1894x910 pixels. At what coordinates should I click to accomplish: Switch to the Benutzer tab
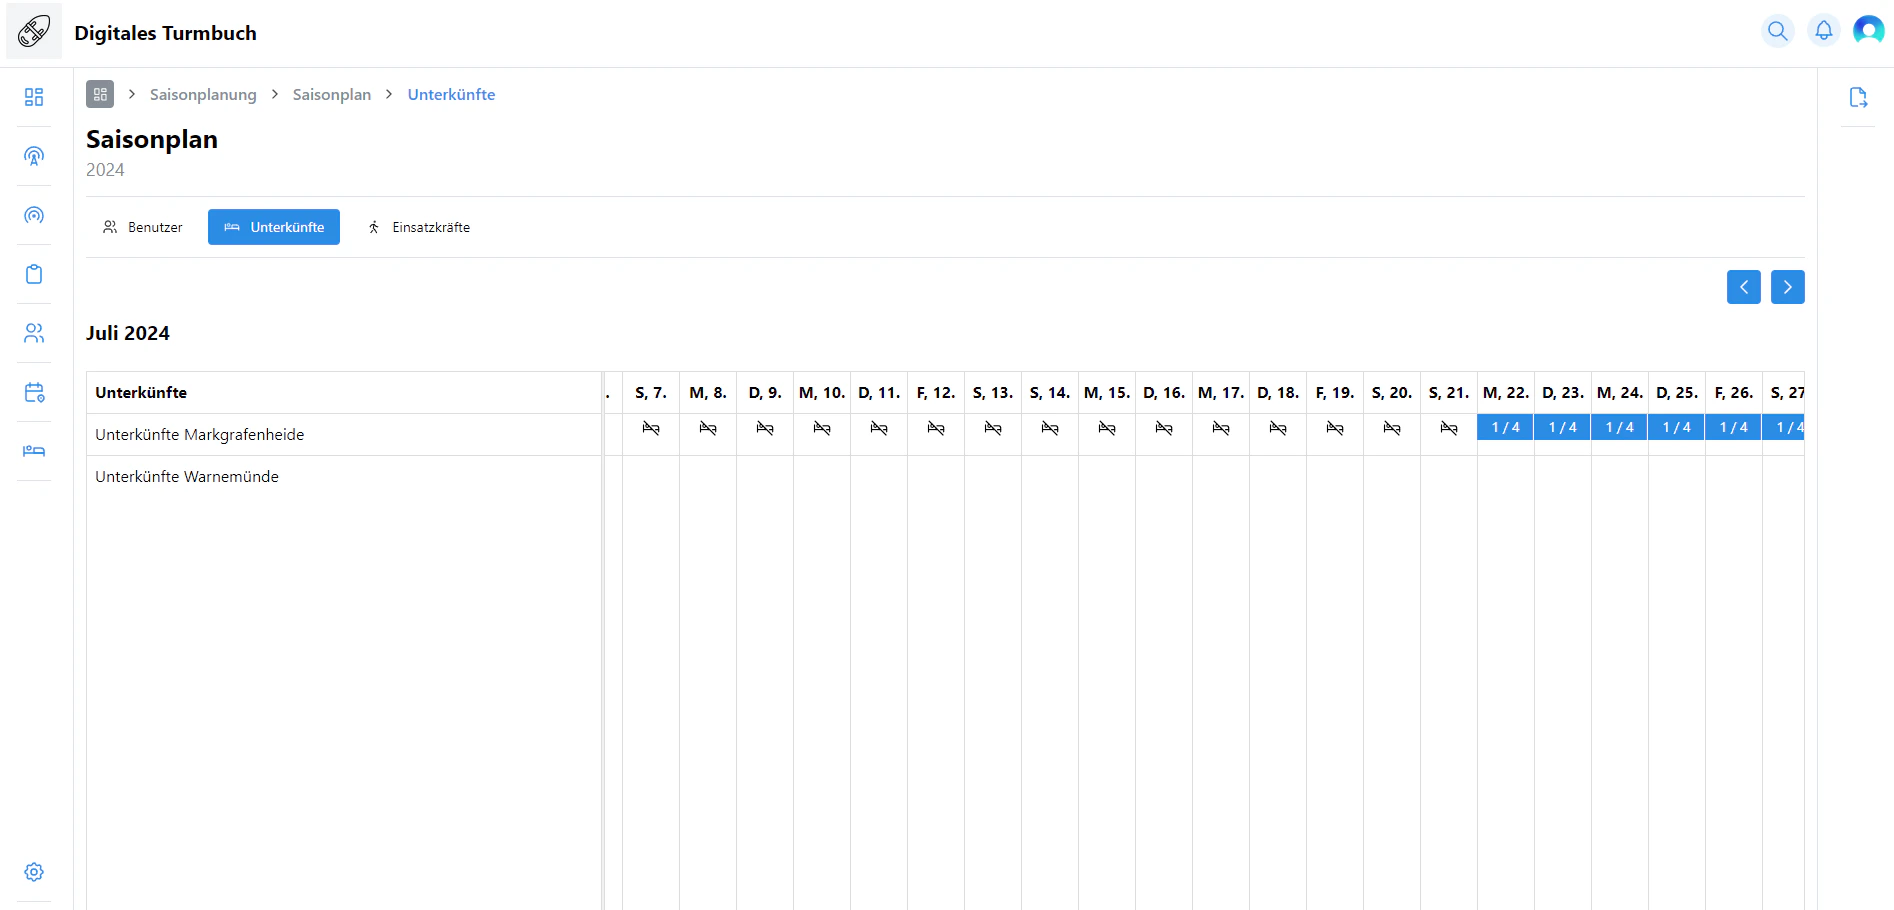pos(143,227)
